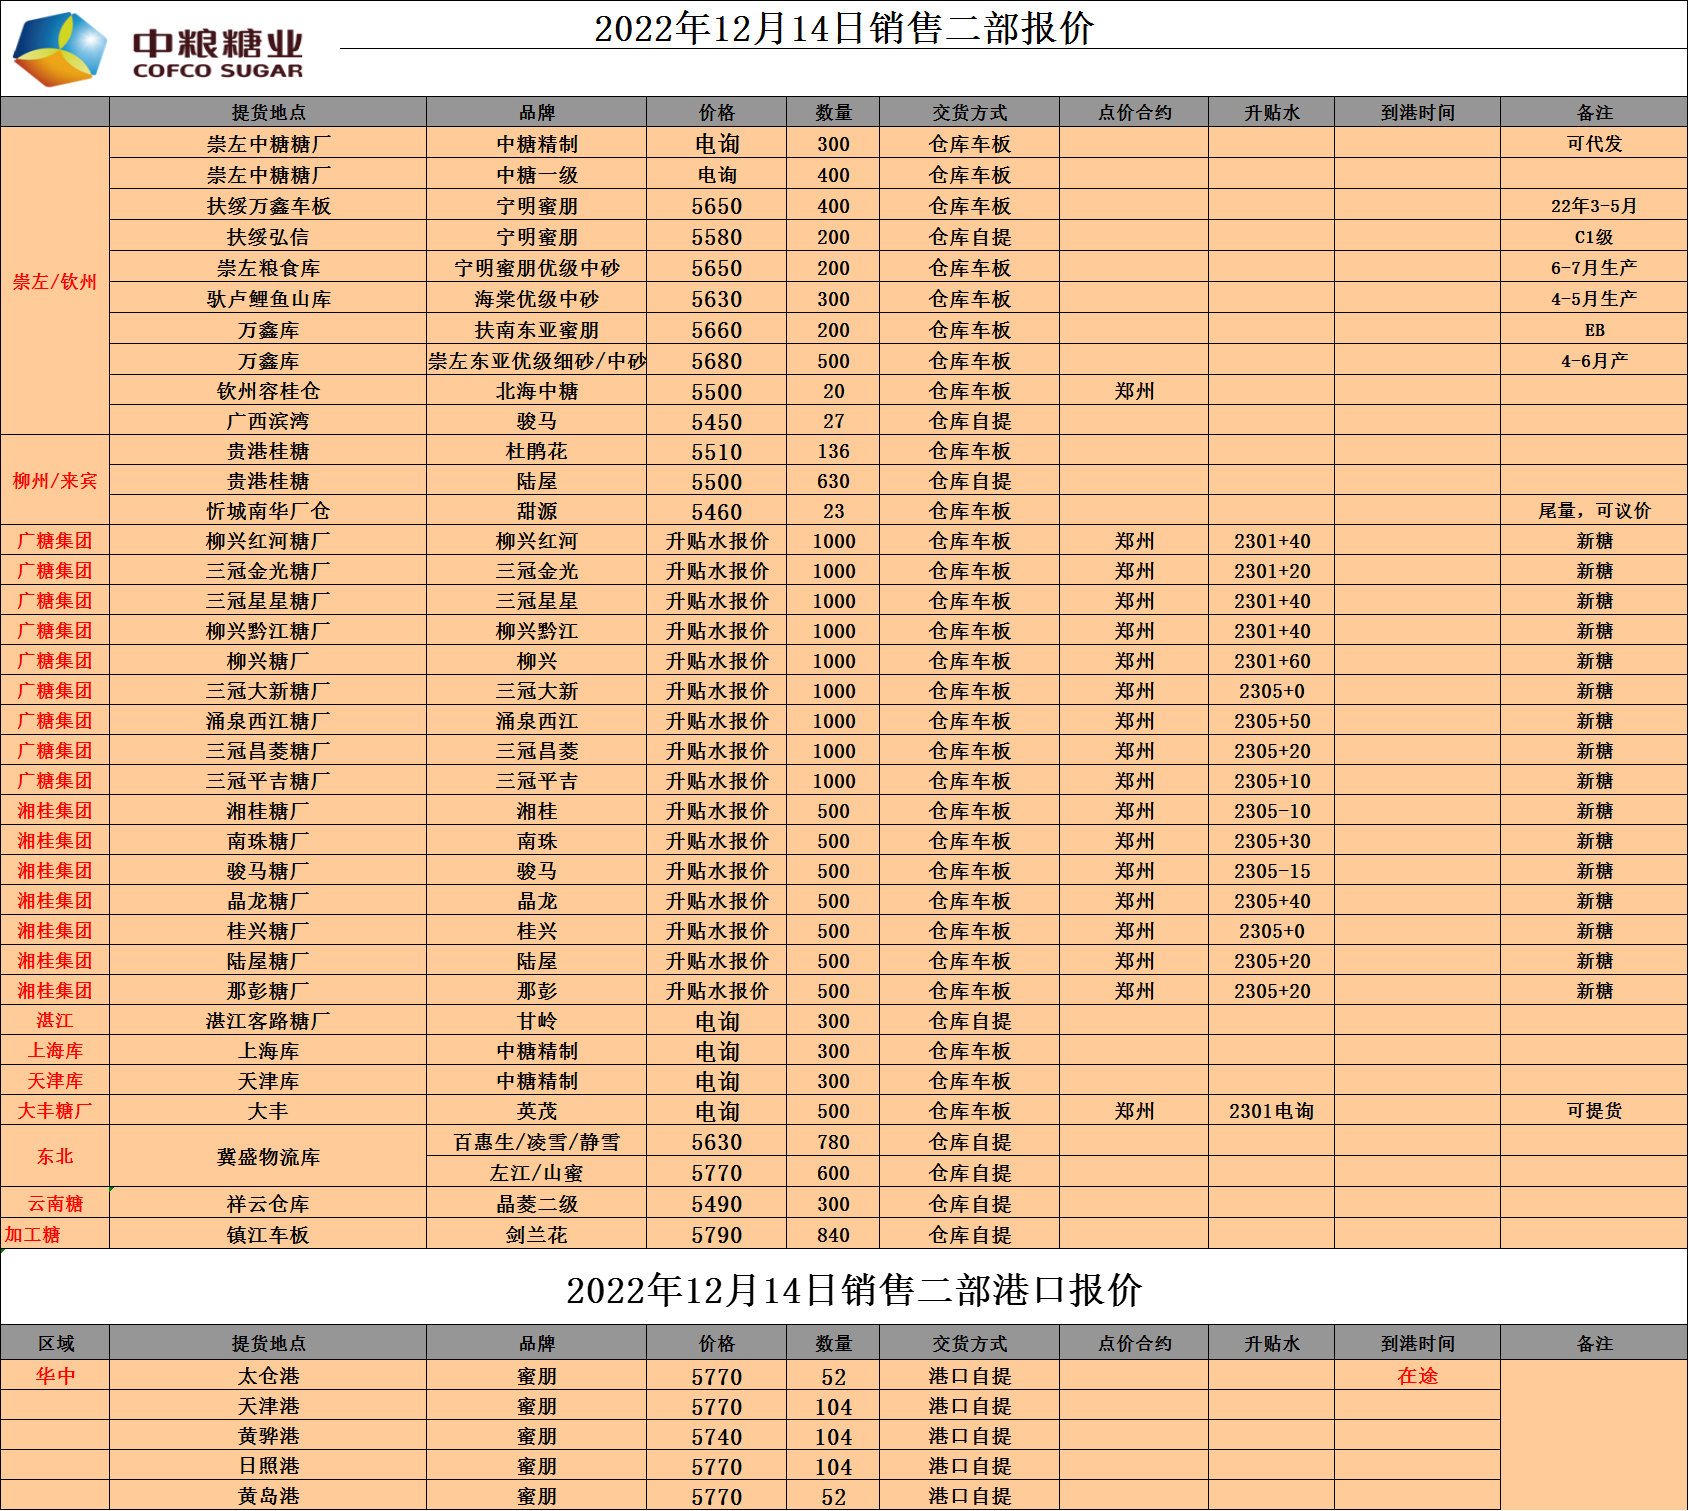This screenshot has height=1511, width=1689.
Task: Click the 百惠生/凌雪/静雪 brand cell
Action: pyautogui.click(x=537, y=1142)
